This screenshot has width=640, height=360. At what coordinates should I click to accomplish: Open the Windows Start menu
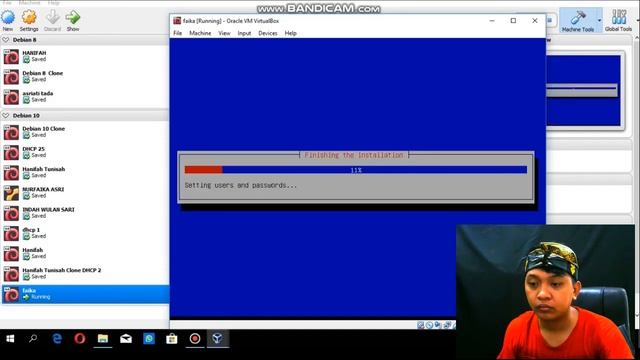tap(10, 339)
